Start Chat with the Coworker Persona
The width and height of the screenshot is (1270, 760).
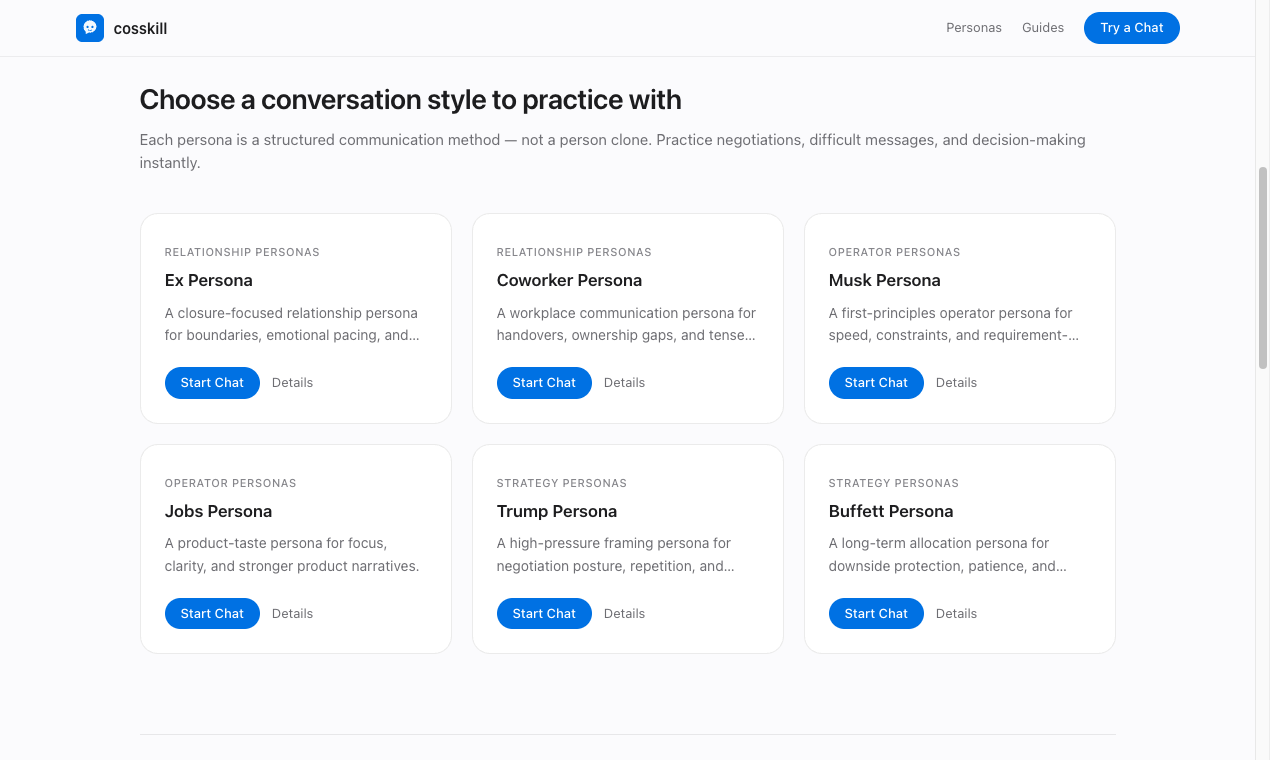(x=544, y=383)
